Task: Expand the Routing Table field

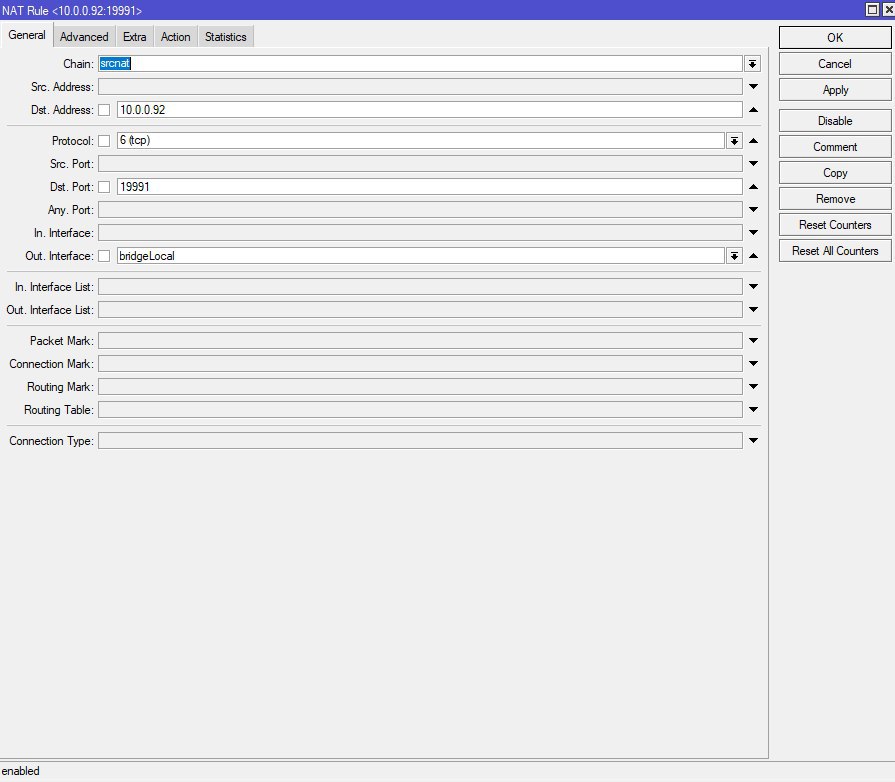Action: tap(753, 409)
